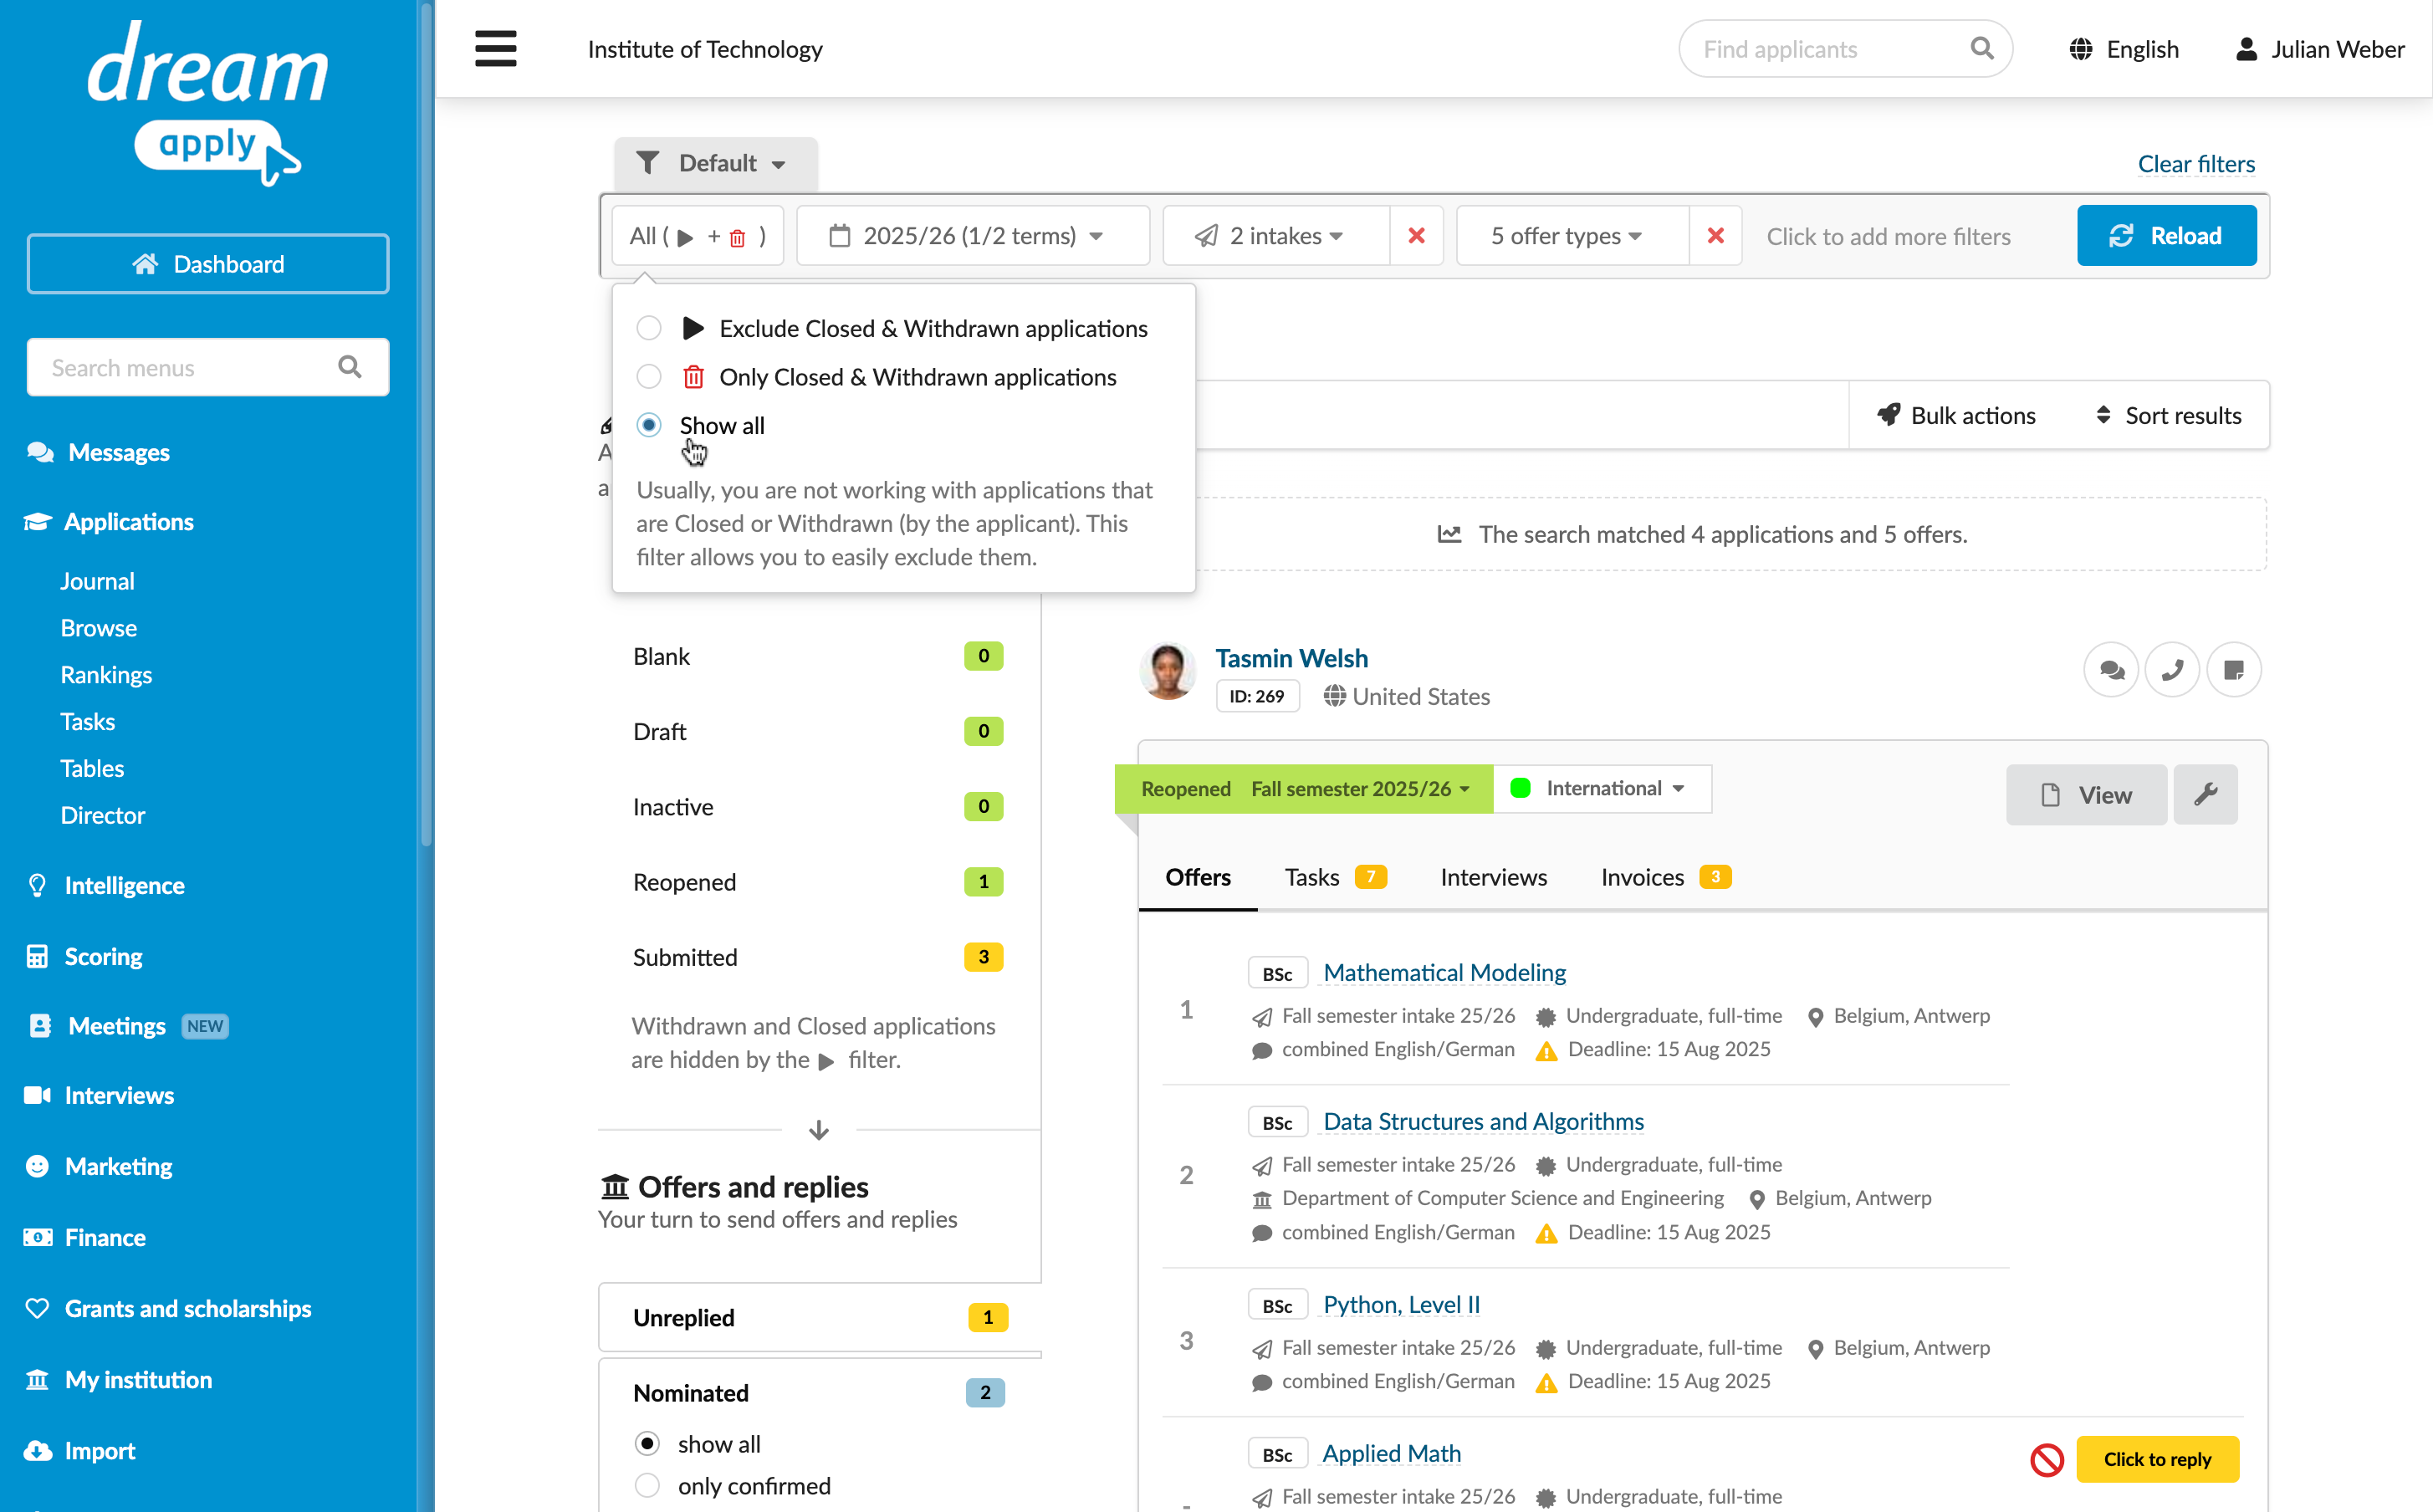Screen dimensions: 2433x1512
Task: Remove the 2 intakes filter with red X
Action: tap(1416, 236)
